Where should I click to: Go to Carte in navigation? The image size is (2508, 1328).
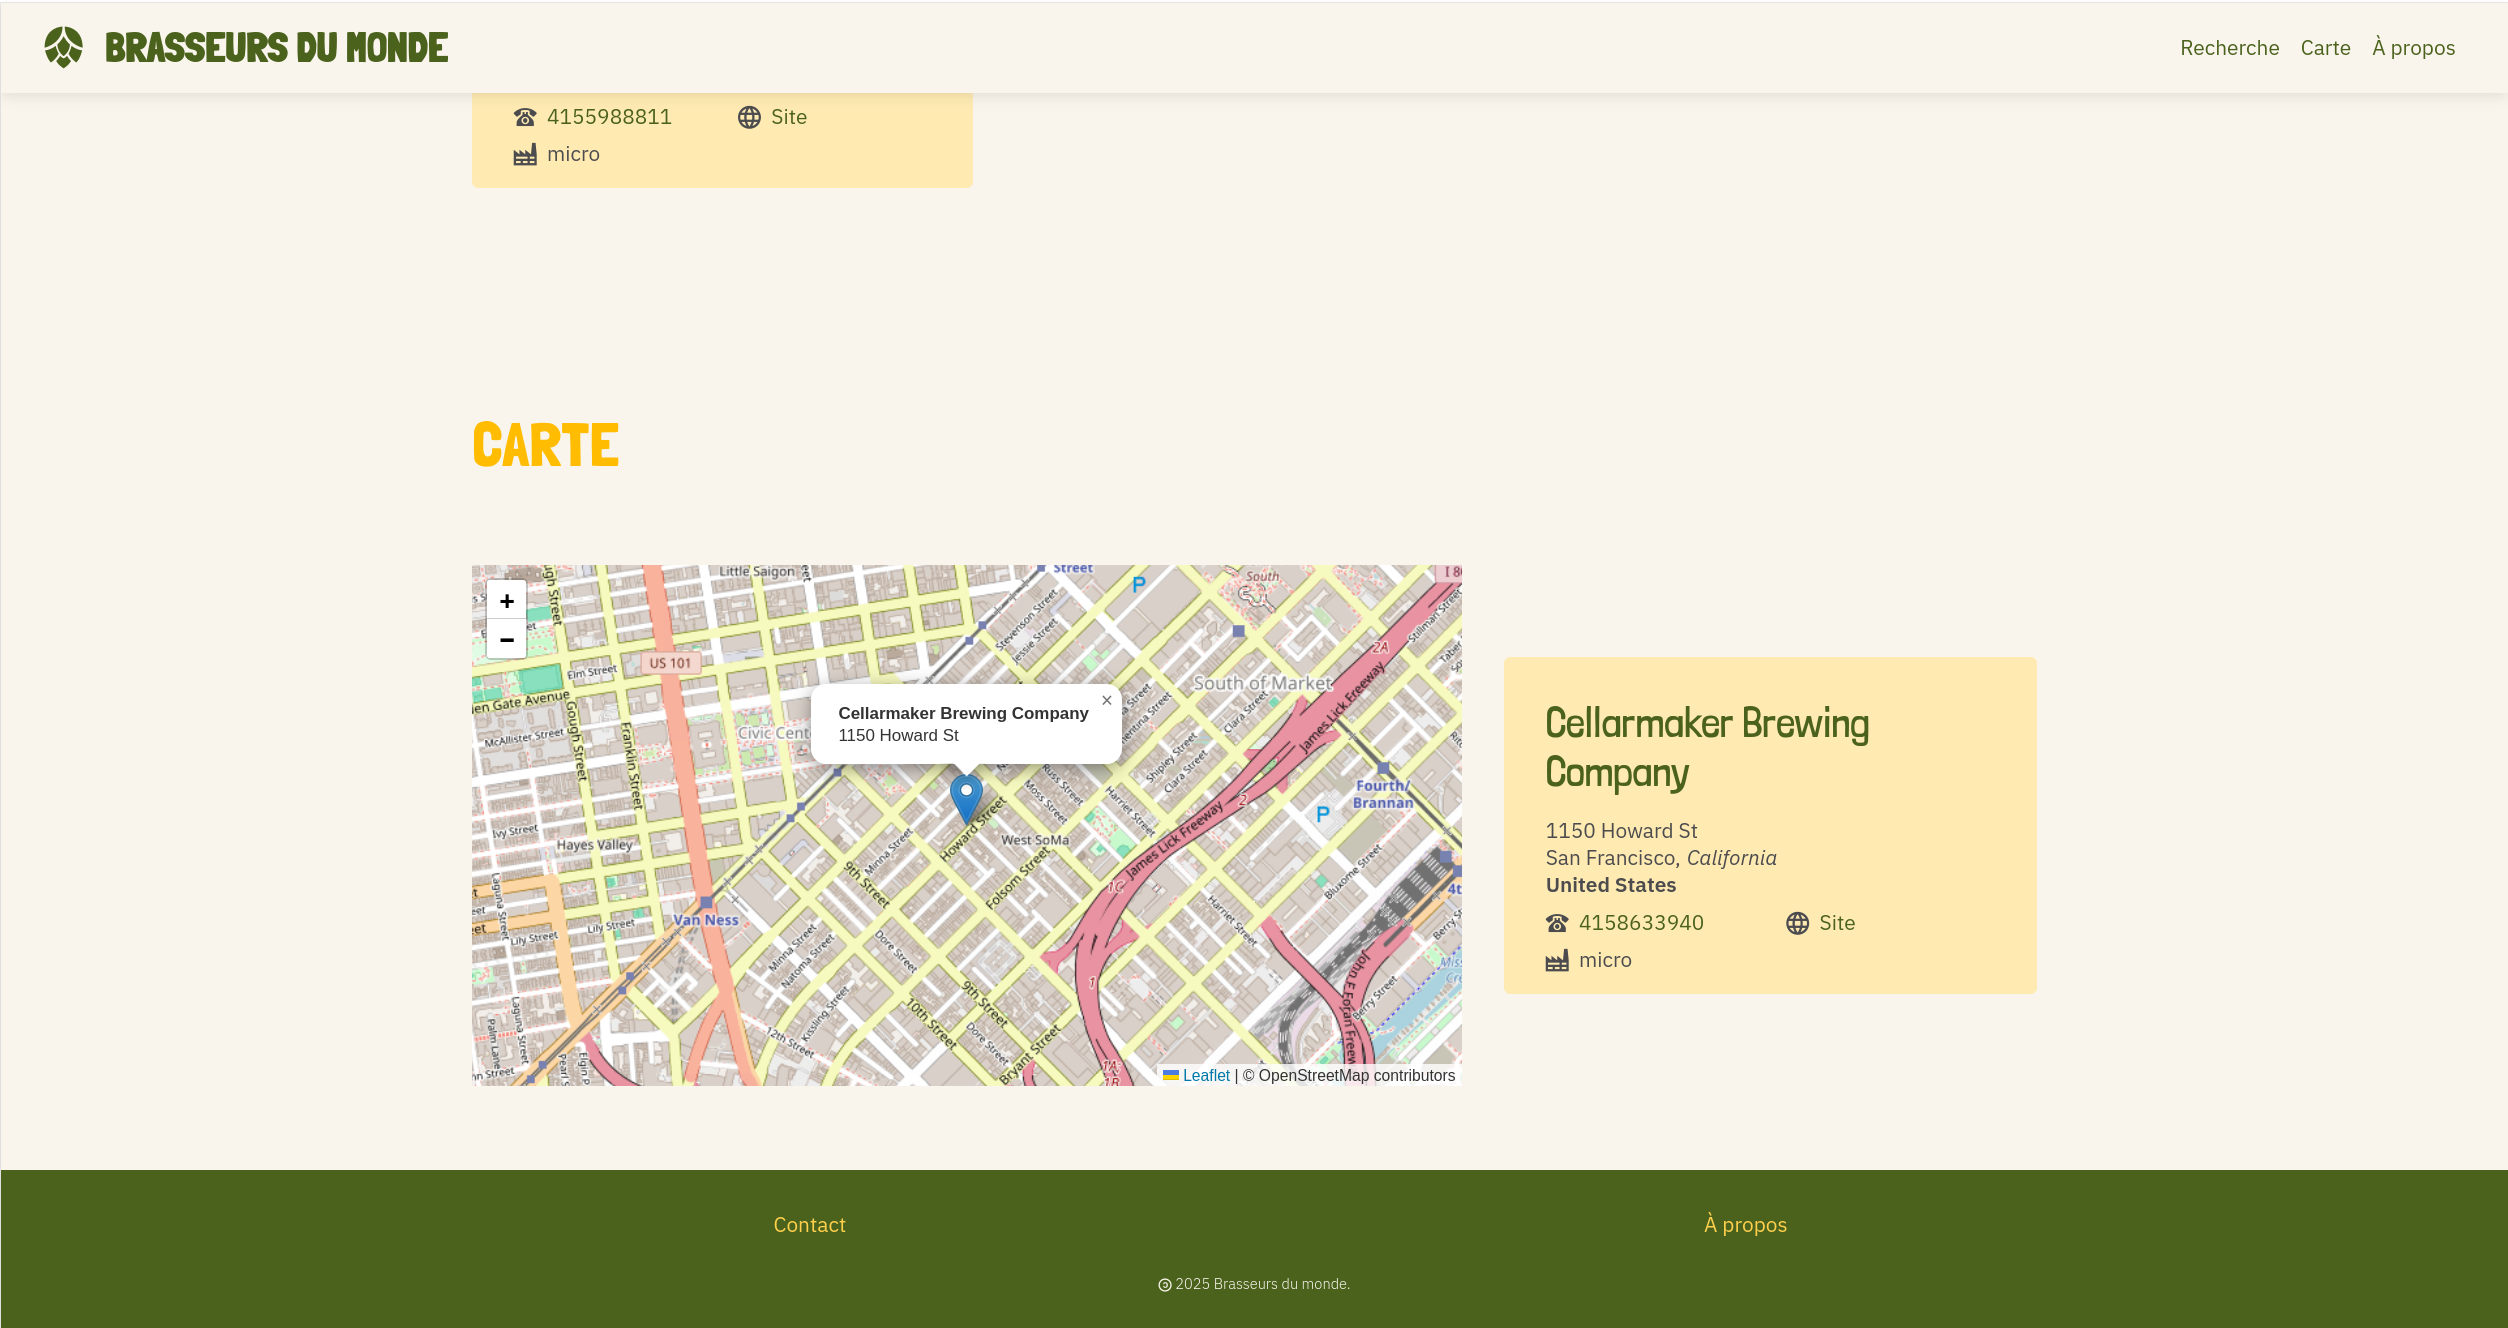point(2325,48)
